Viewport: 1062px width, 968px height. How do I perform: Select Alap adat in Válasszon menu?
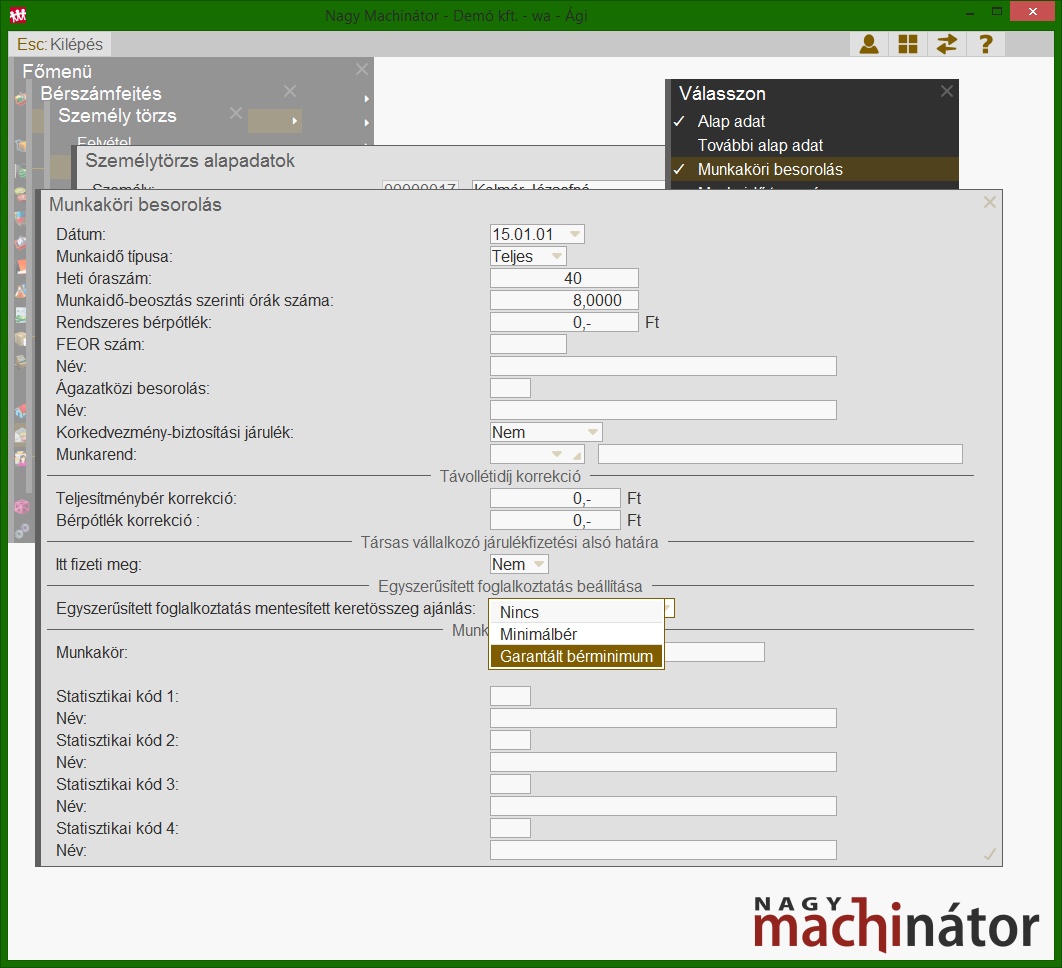(815, 121)
